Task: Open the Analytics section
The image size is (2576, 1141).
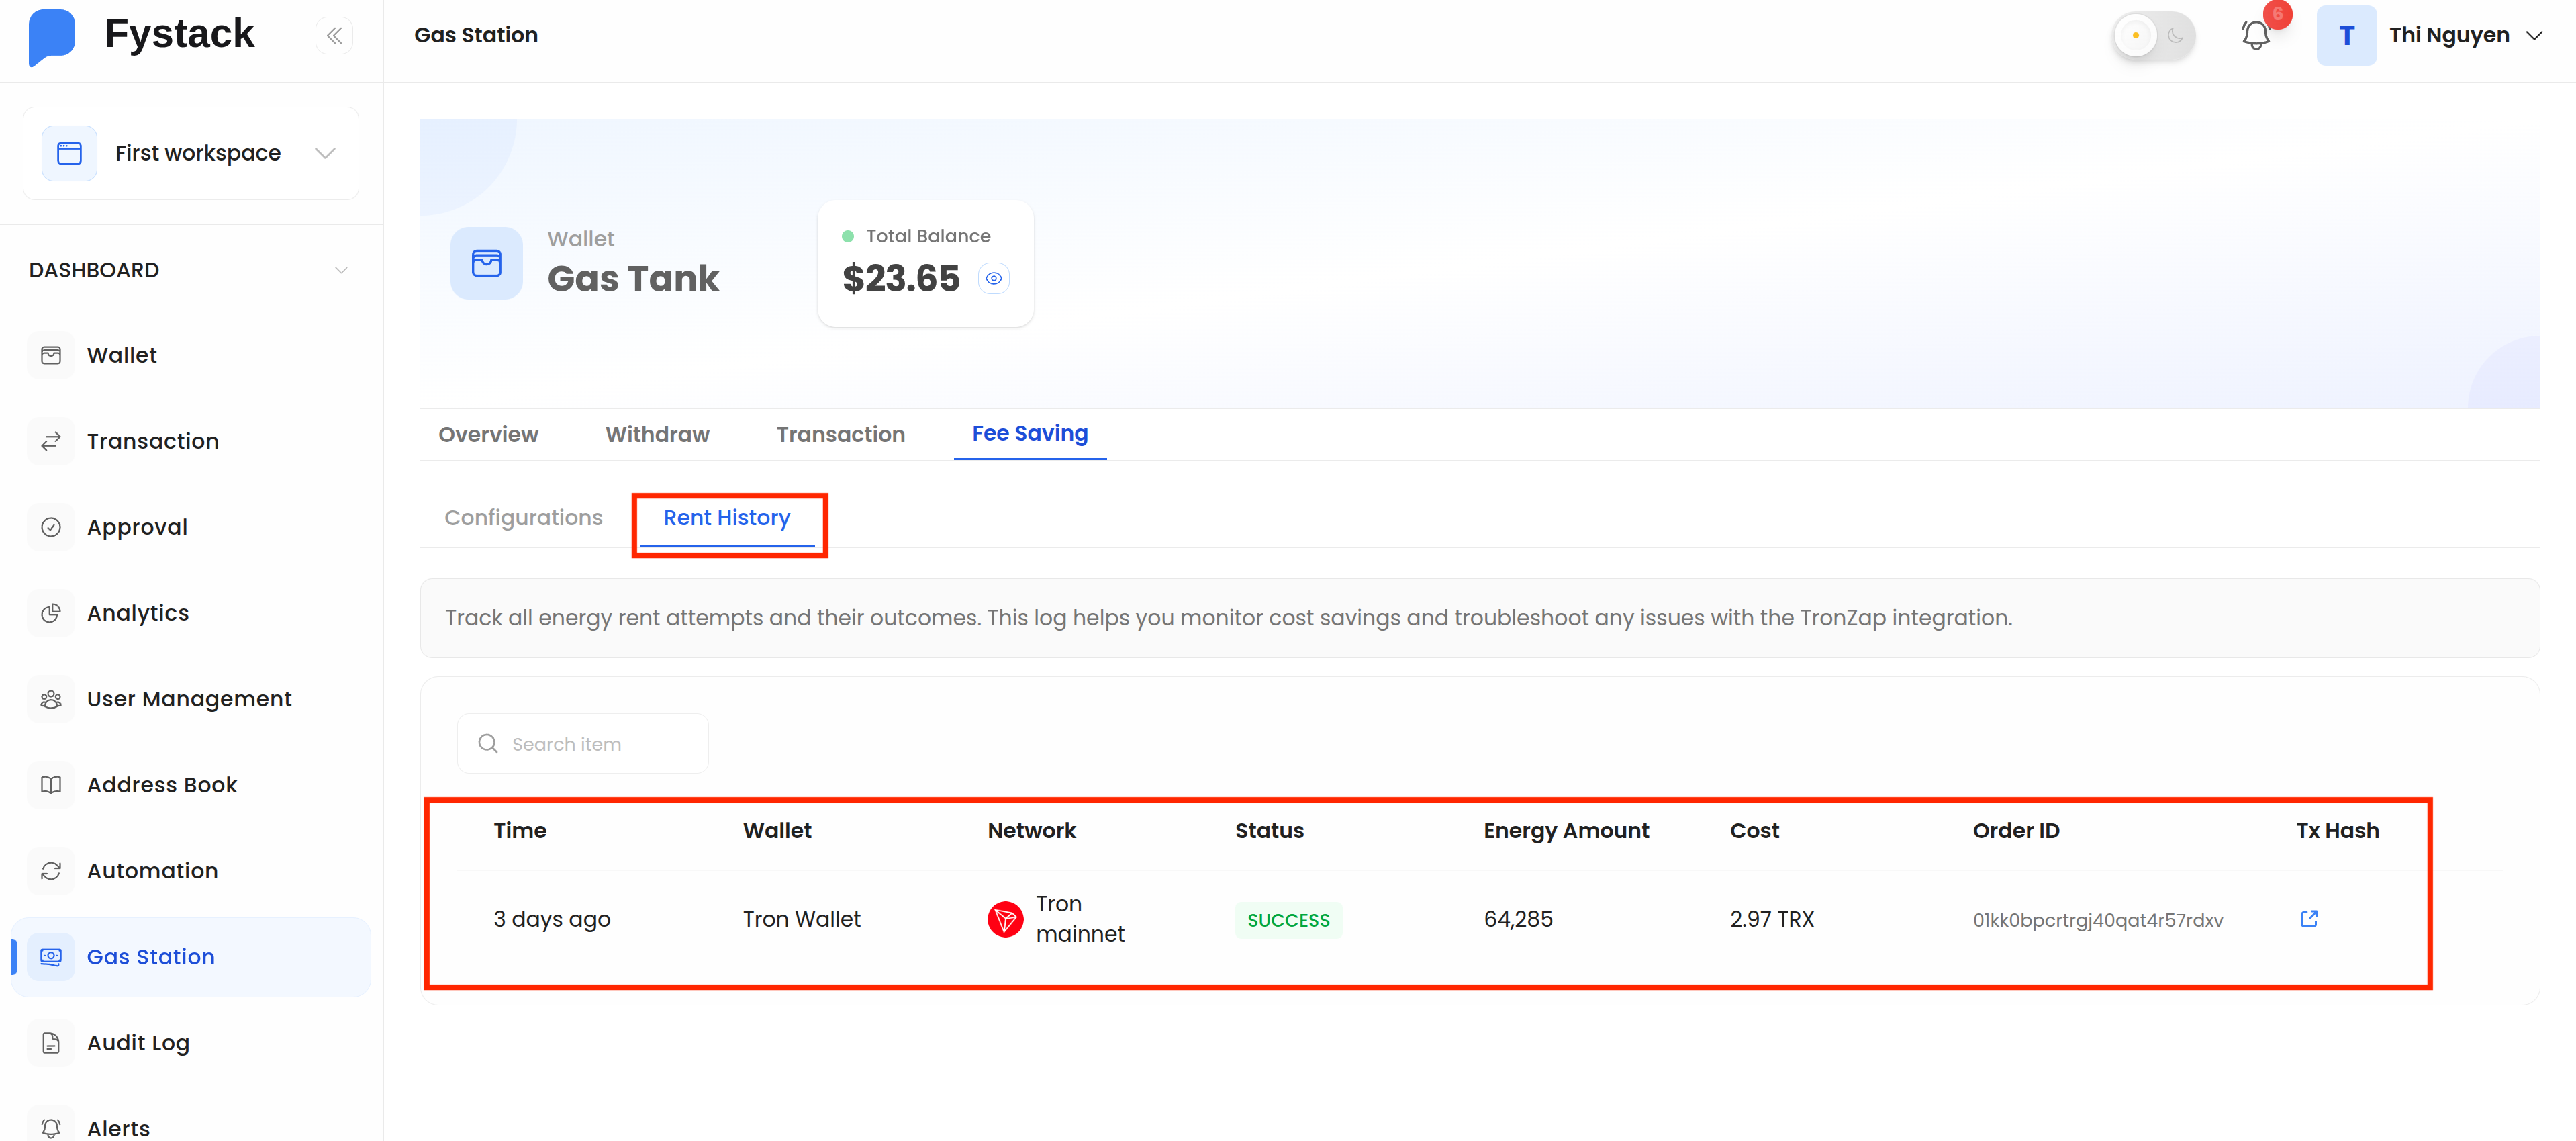Action: click(x=137, y=612)
